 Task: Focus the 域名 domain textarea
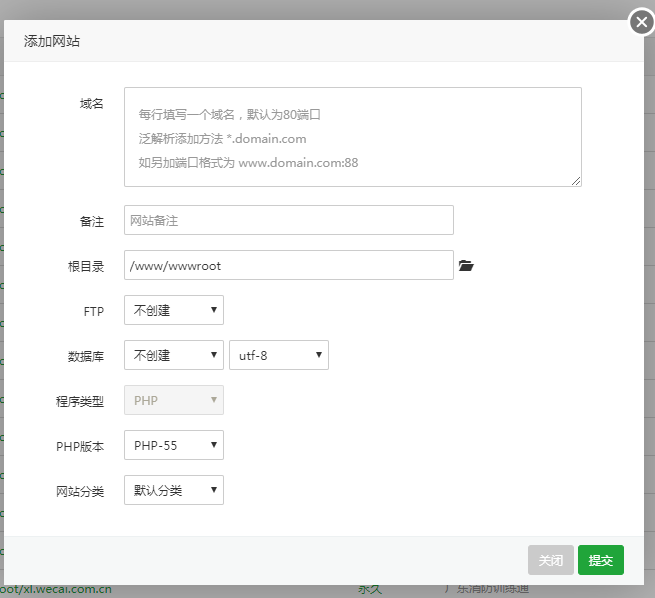(353, 137)
